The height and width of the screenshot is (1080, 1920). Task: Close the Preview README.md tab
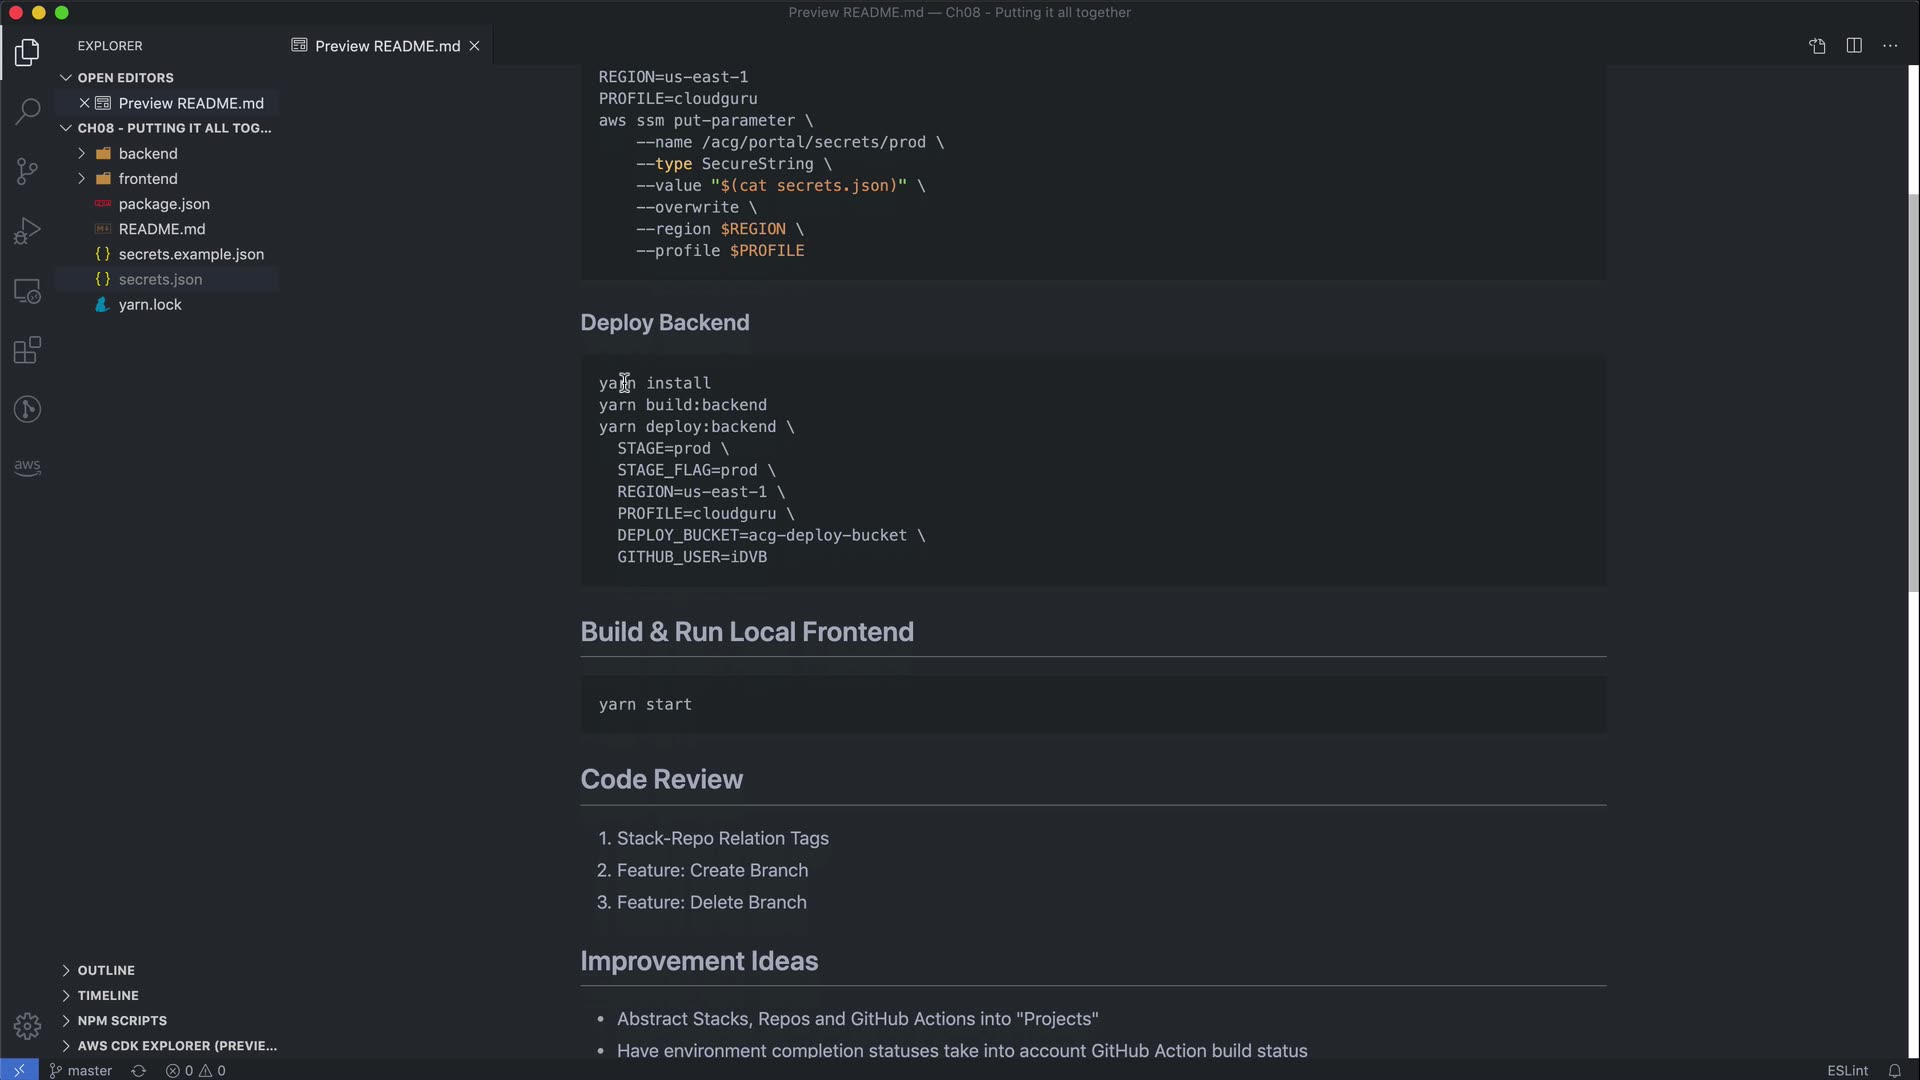click(475, 46)
